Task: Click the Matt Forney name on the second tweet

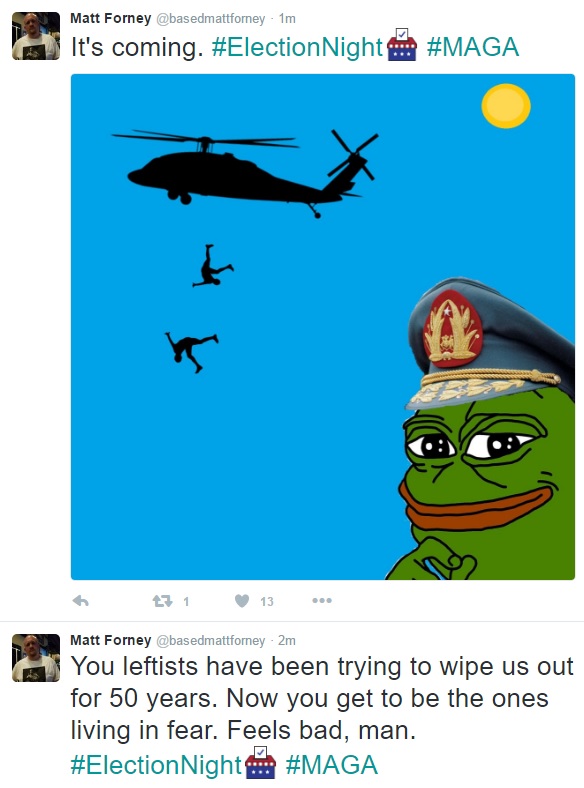Action: [111, 640]
